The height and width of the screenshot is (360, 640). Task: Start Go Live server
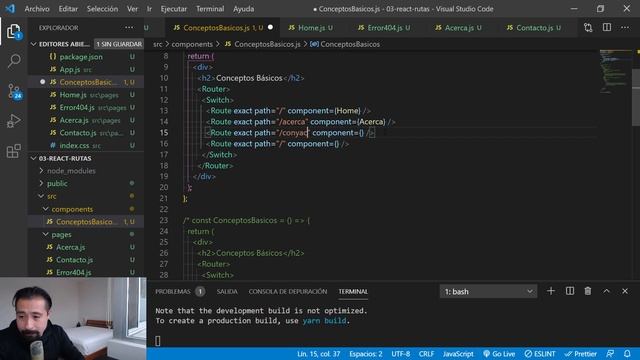click(x=499, y=354)
